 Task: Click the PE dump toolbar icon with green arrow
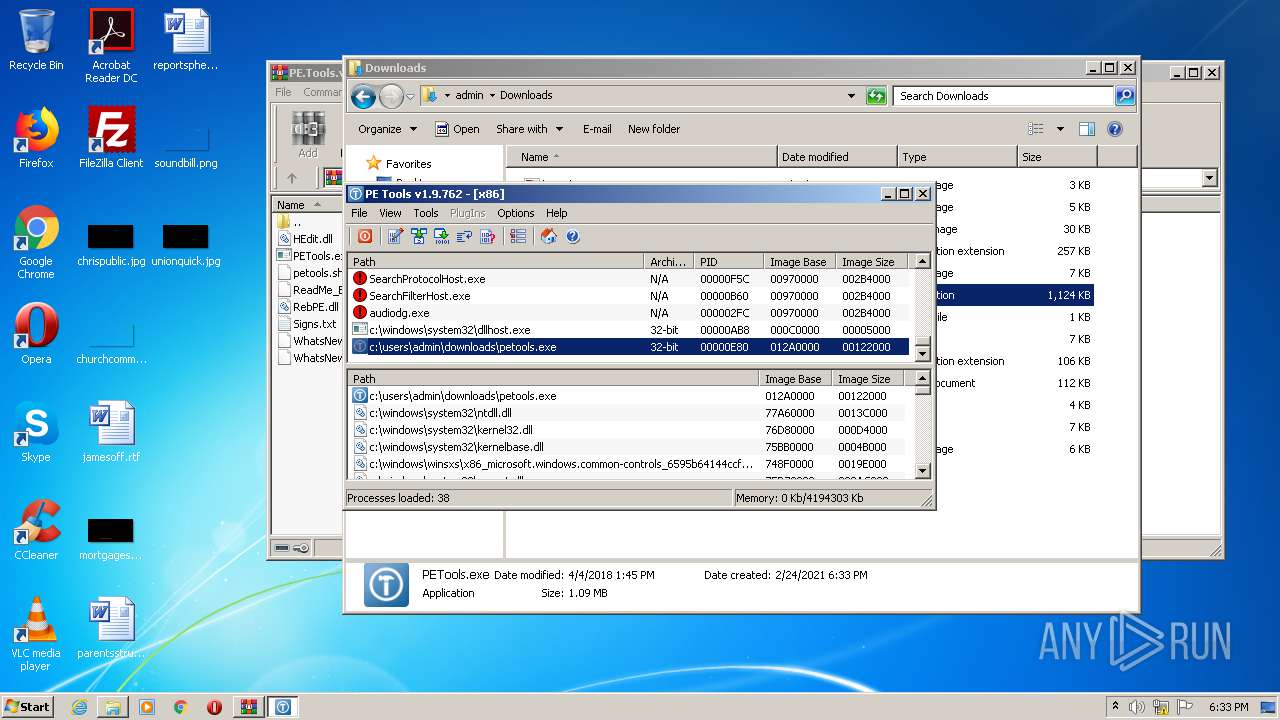[441, 236]
